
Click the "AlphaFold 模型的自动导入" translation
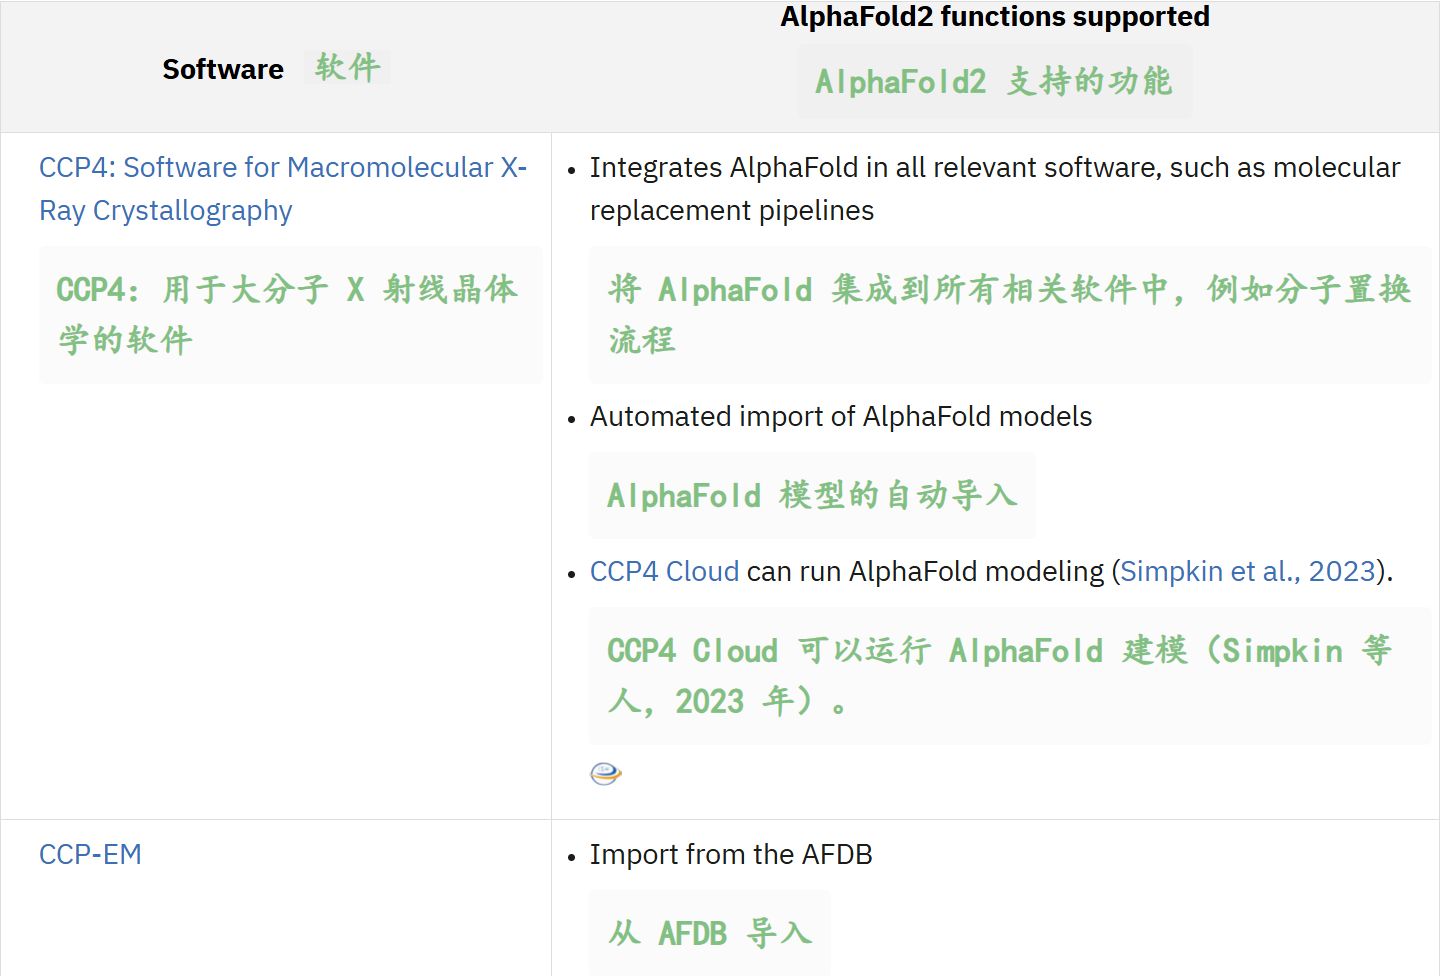[812, 495]
